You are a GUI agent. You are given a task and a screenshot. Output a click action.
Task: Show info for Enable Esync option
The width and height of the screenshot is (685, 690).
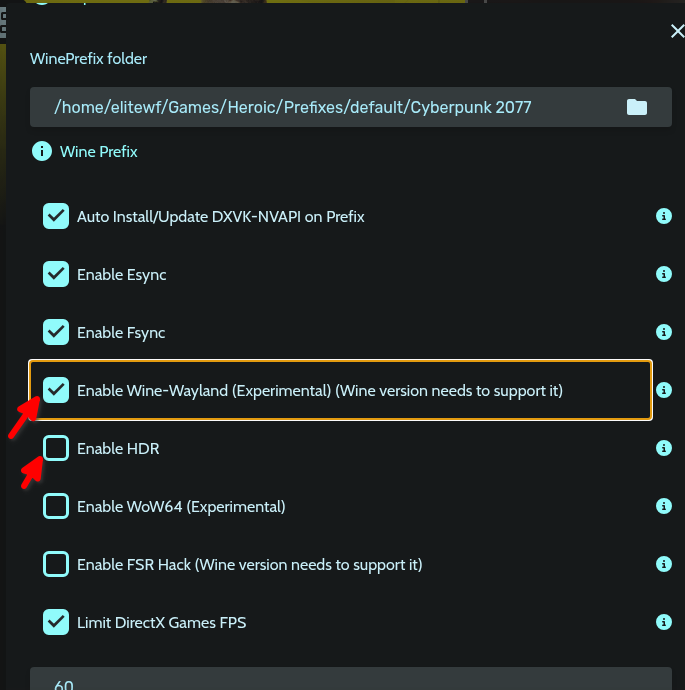[663, 274]
